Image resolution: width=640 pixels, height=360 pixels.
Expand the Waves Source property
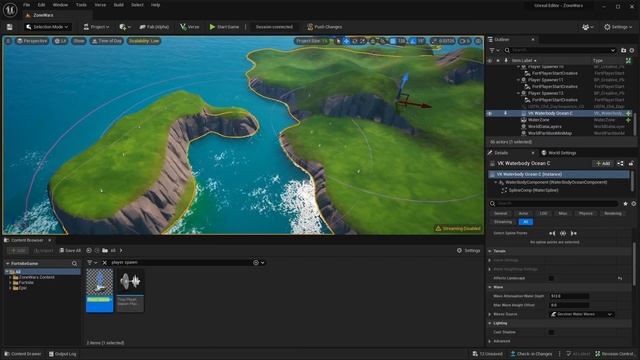point(490,314)
